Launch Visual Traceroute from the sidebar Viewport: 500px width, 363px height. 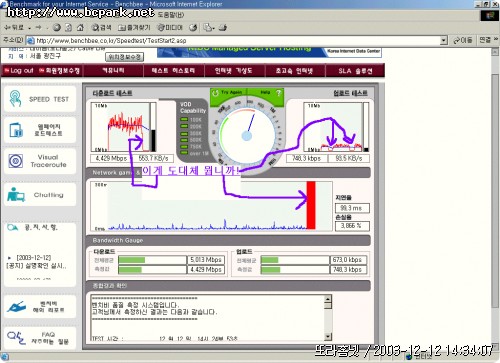point(40,161)
